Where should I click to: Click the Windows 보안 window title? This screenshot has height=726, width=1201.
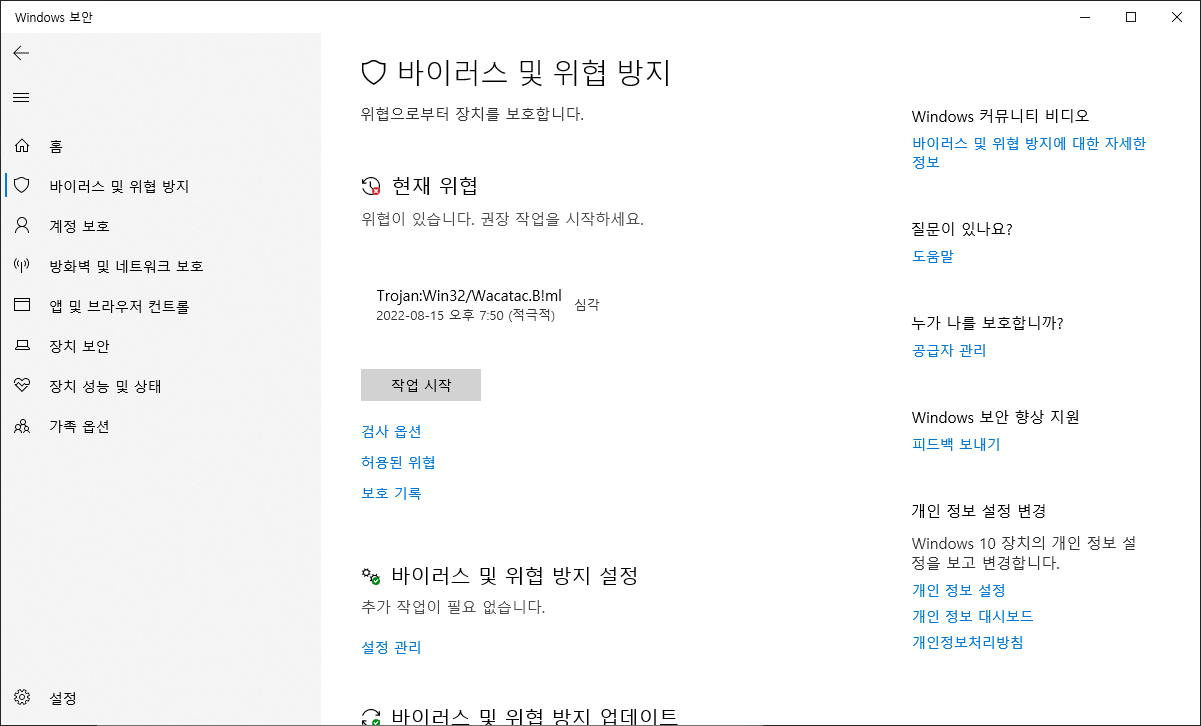point(54,17)
